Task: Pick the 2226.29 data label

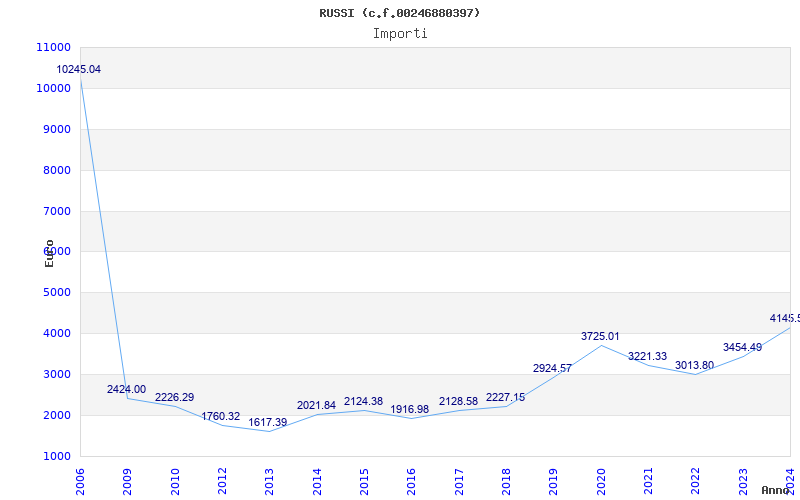Action: [174, 397]
